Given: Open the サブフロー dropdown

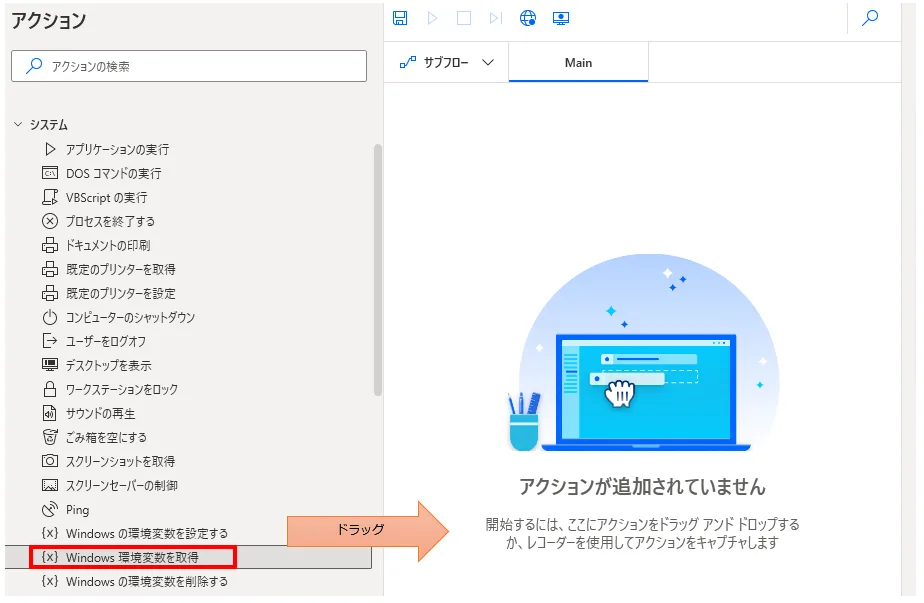Looking at the screenshot, I should point(447,62).
